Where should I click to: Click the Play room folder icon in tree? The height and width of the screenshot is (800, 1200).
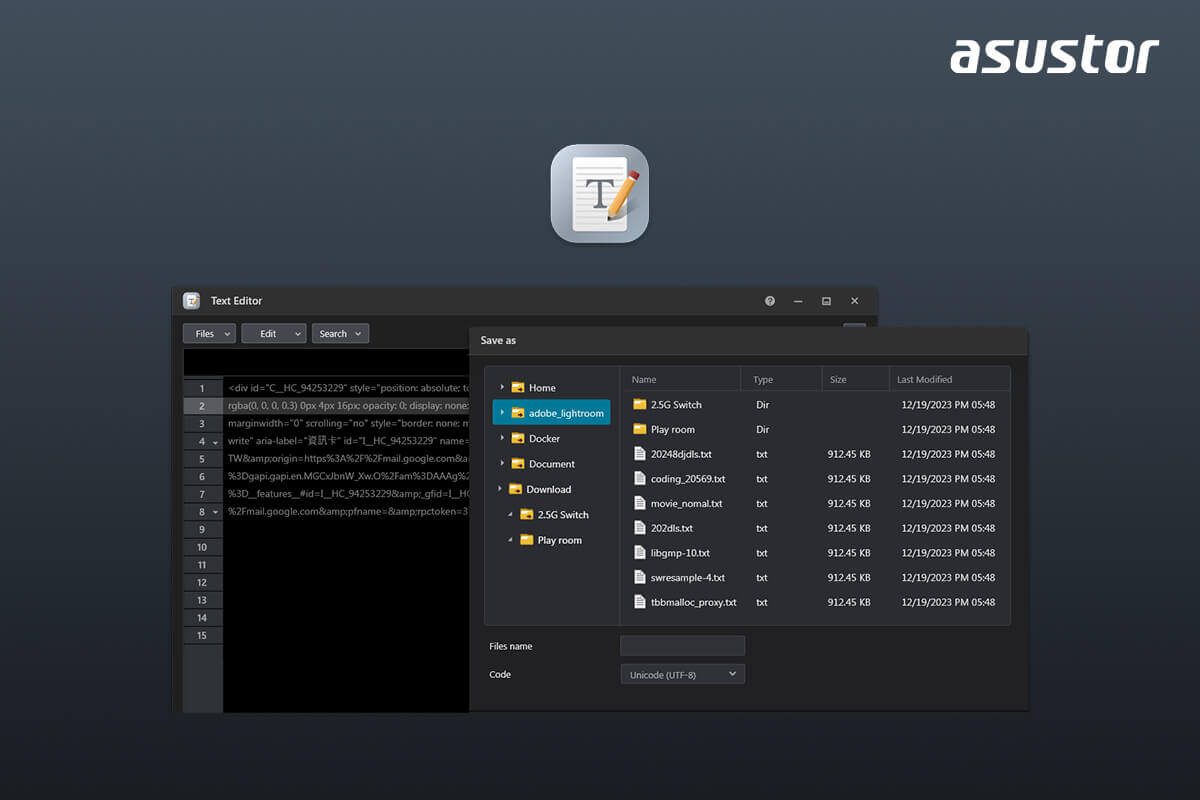(x=527, y=540)
